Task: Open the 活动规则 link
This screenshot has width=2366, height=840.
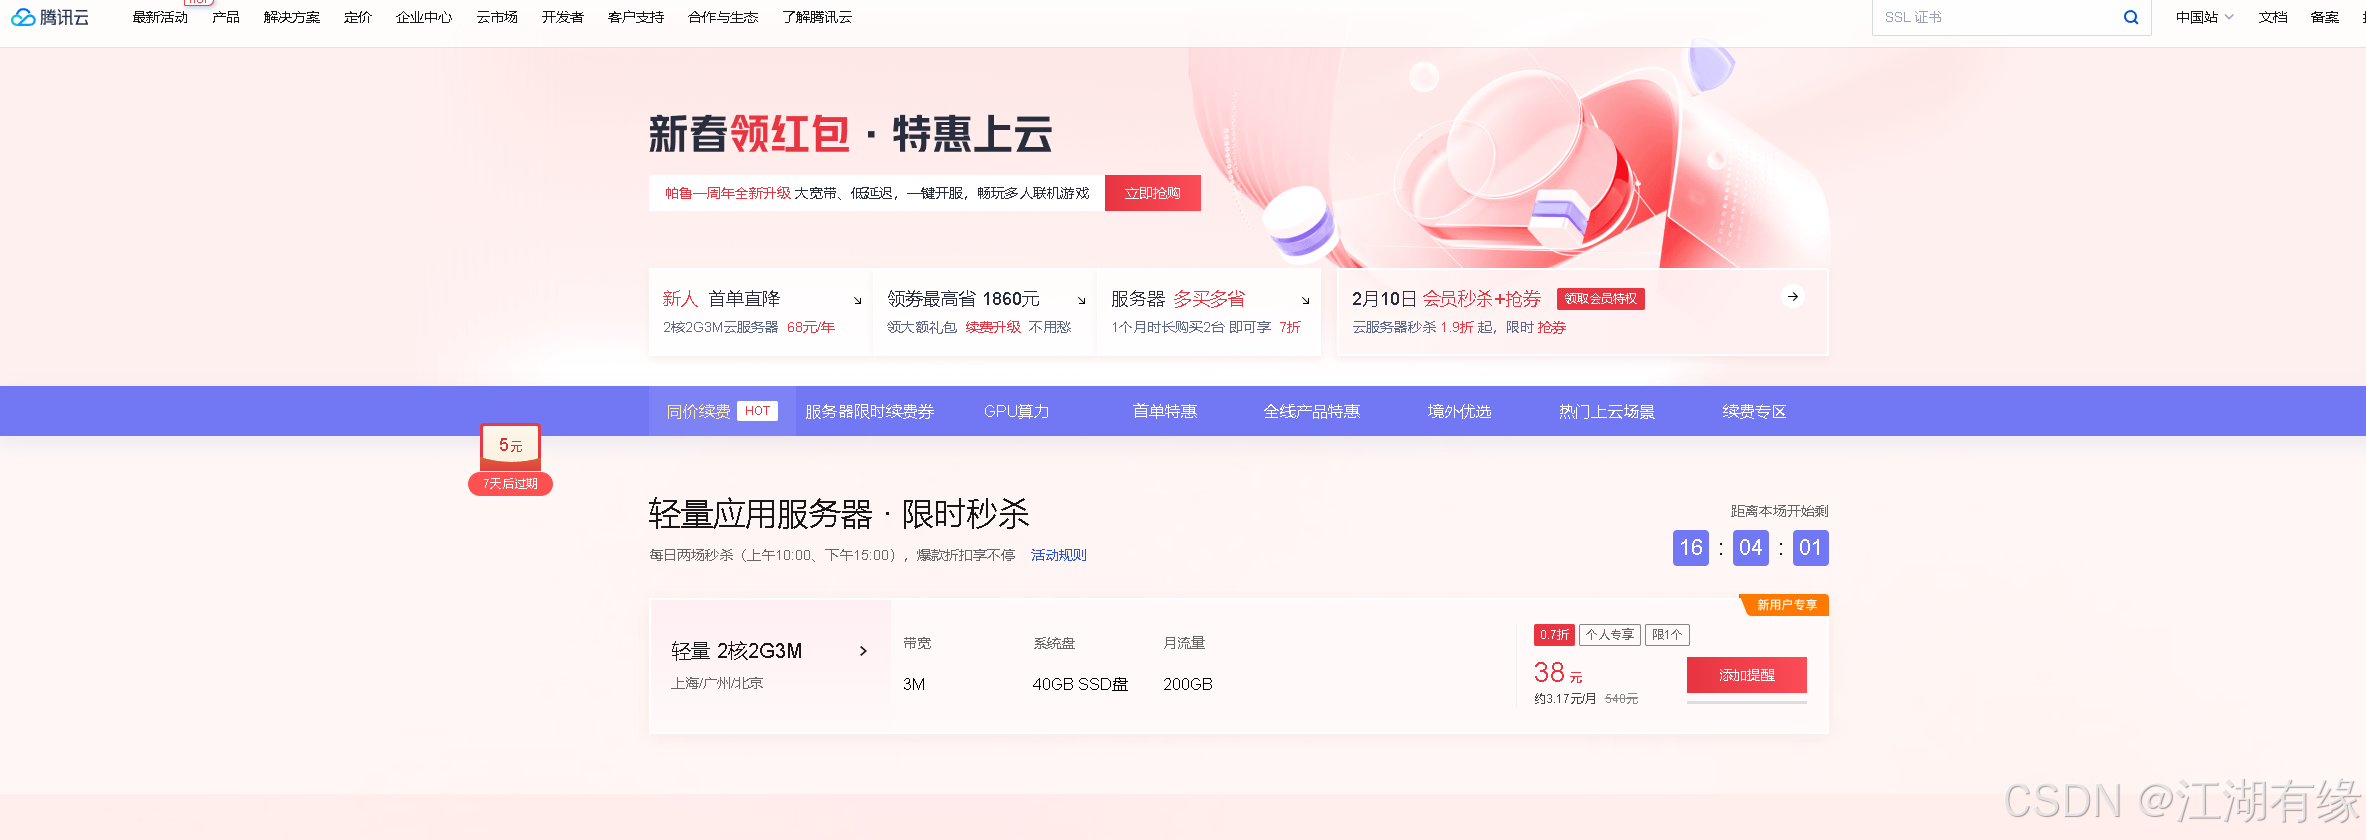Action: point(1059,555)
